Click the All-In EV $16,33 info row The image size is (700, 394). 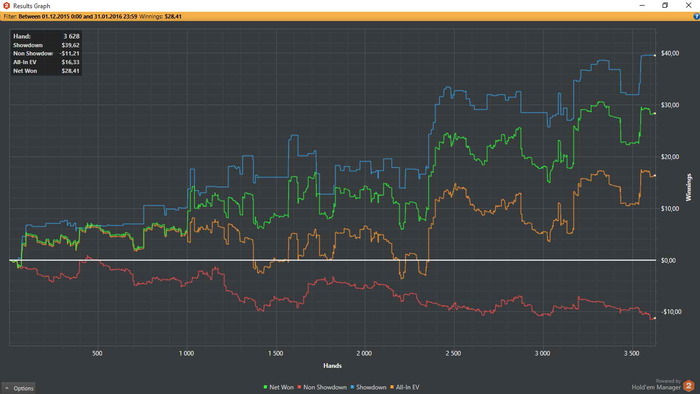point(46,62)
